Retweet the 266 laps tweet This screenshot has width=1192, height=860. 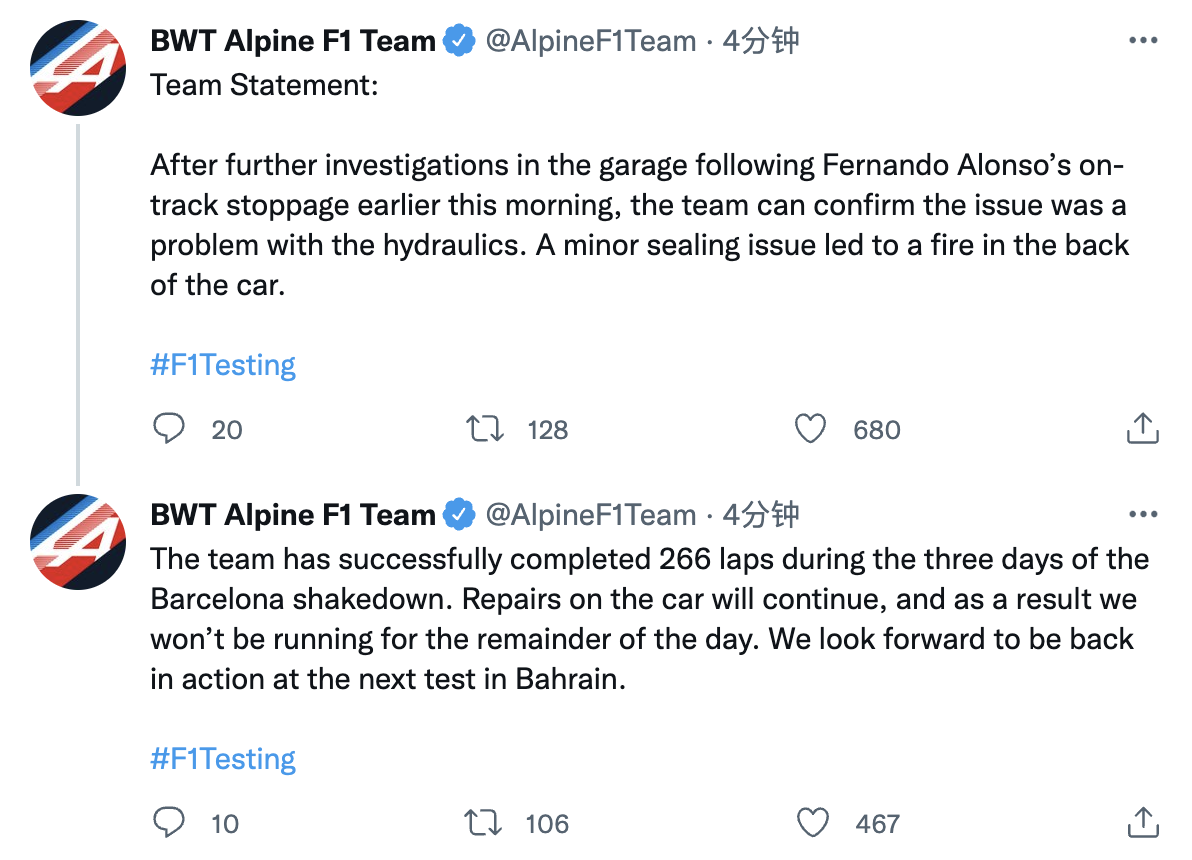pyautogui.click(x=486, y=823)
